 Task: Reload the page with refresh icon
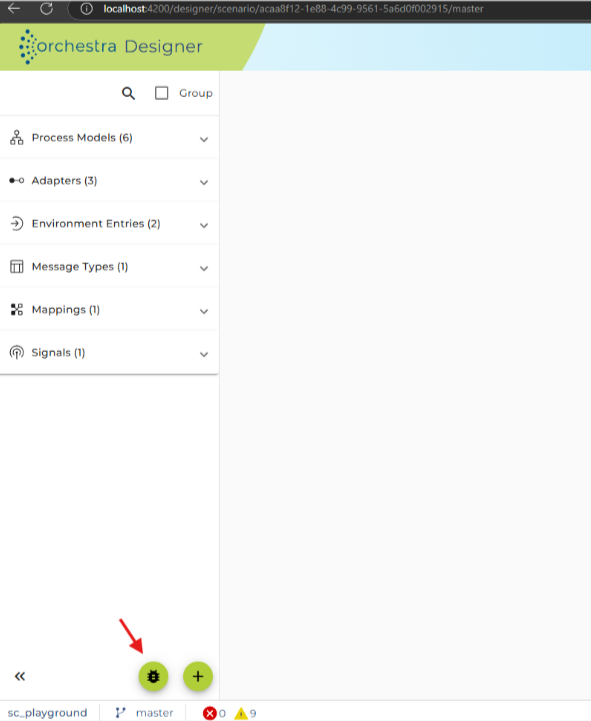pyautogui.click(x=46, y=8)
